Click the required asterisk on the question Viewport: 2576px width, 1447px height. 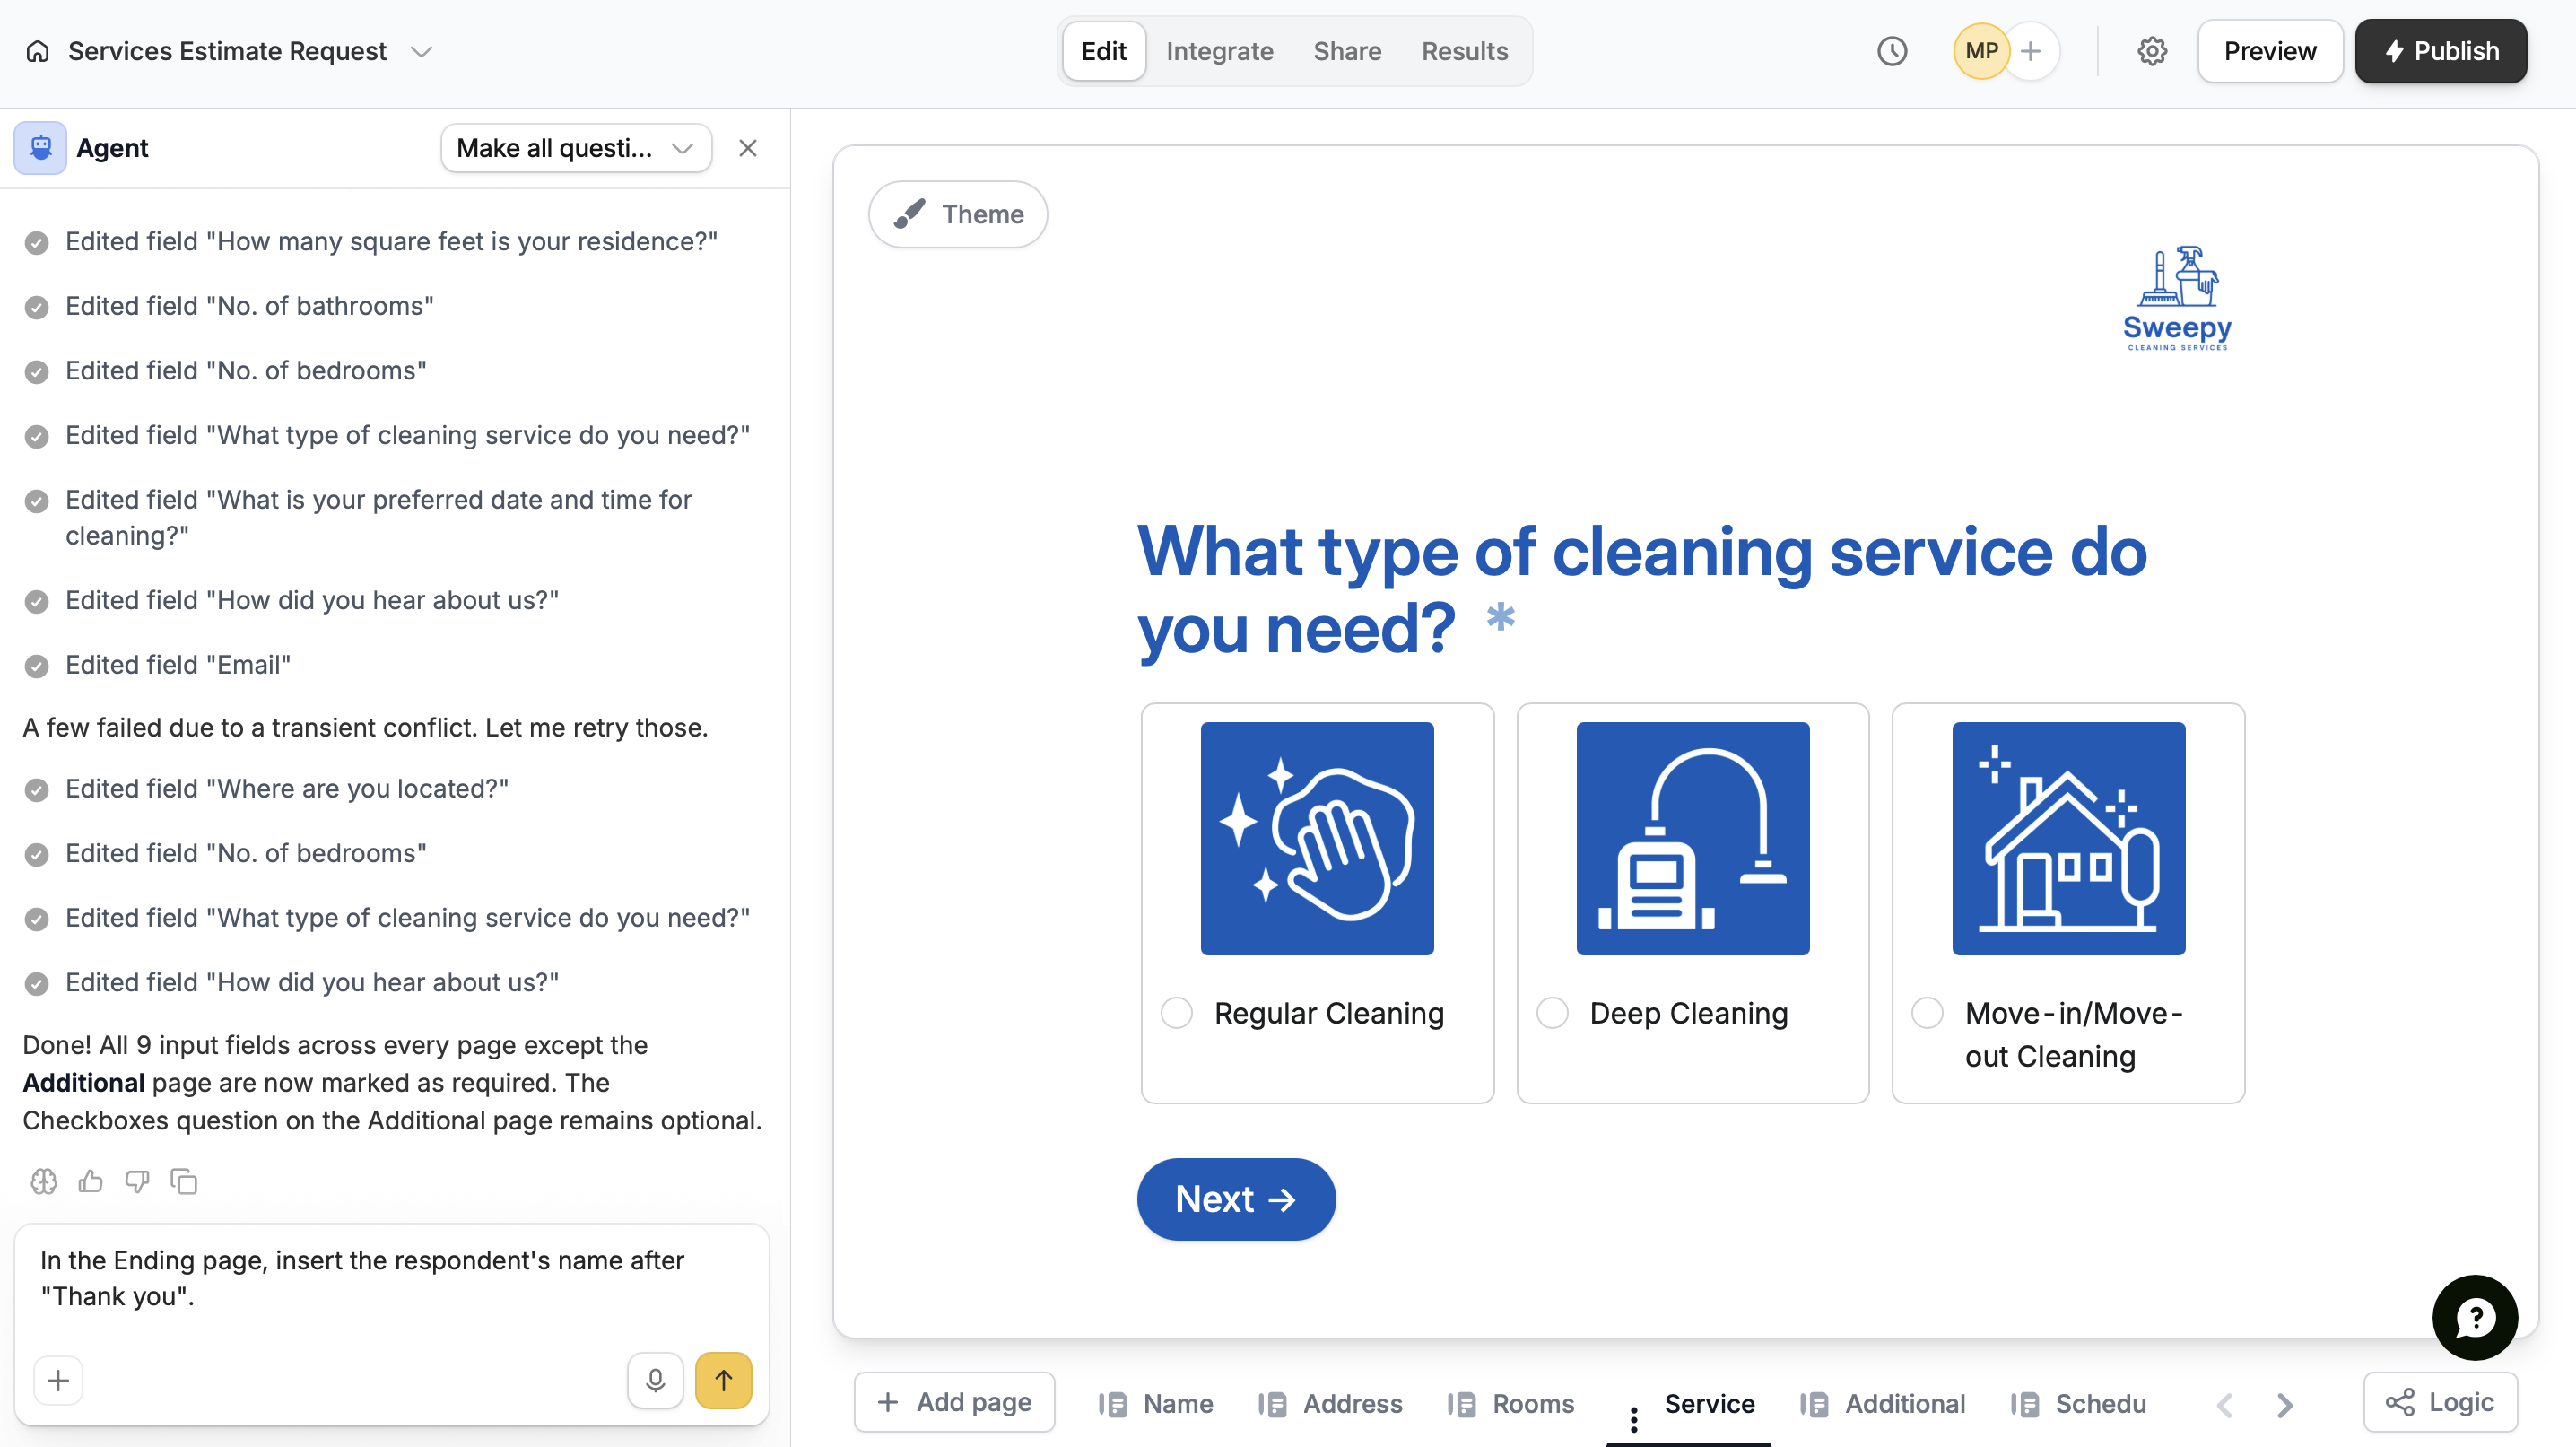1500,617
